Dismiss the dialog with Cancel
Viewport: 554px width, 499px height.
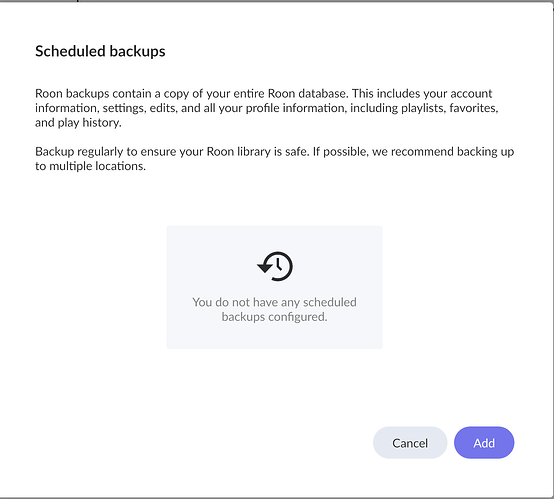point(410,442)
